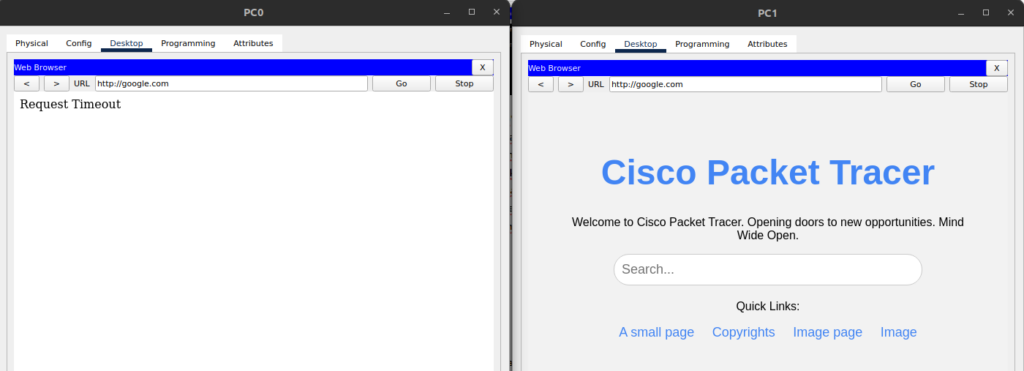The height and width of the screenshot is (371, 1024).
Task: Select Desktop tab in PC0 window
Action: [x=126, y=44]
